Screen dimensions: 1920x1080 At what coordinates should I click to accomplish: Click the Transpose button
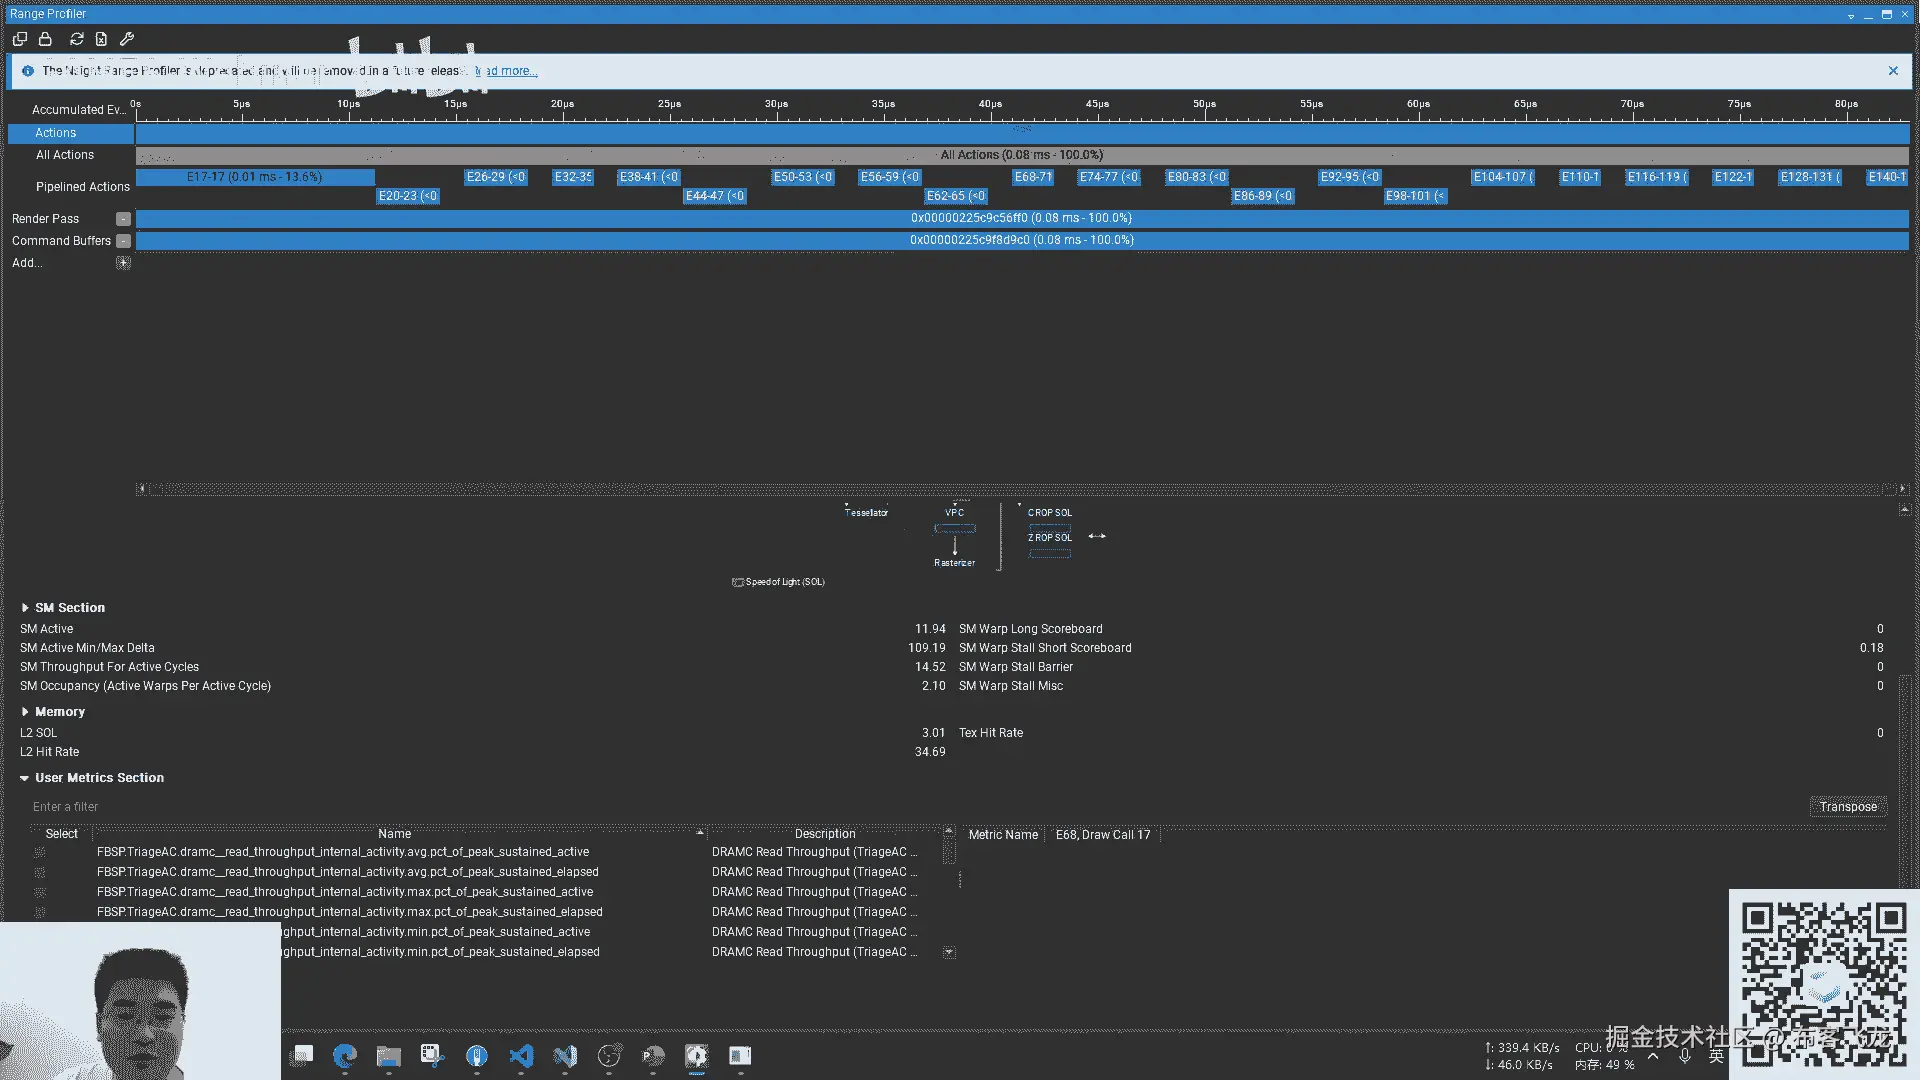click(x=1847, y=807)
